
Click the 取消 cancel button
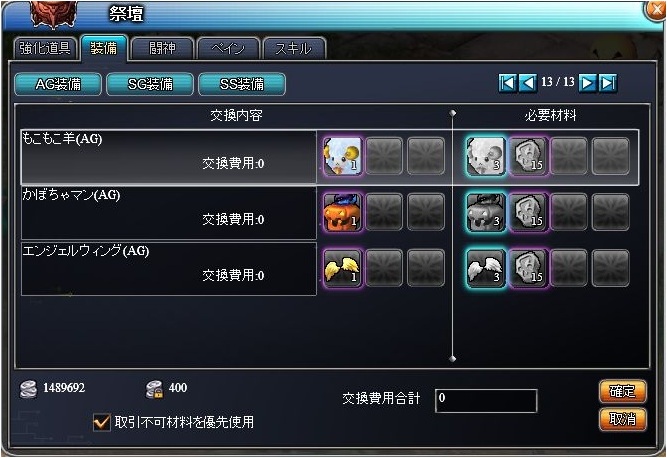[622, 419]
